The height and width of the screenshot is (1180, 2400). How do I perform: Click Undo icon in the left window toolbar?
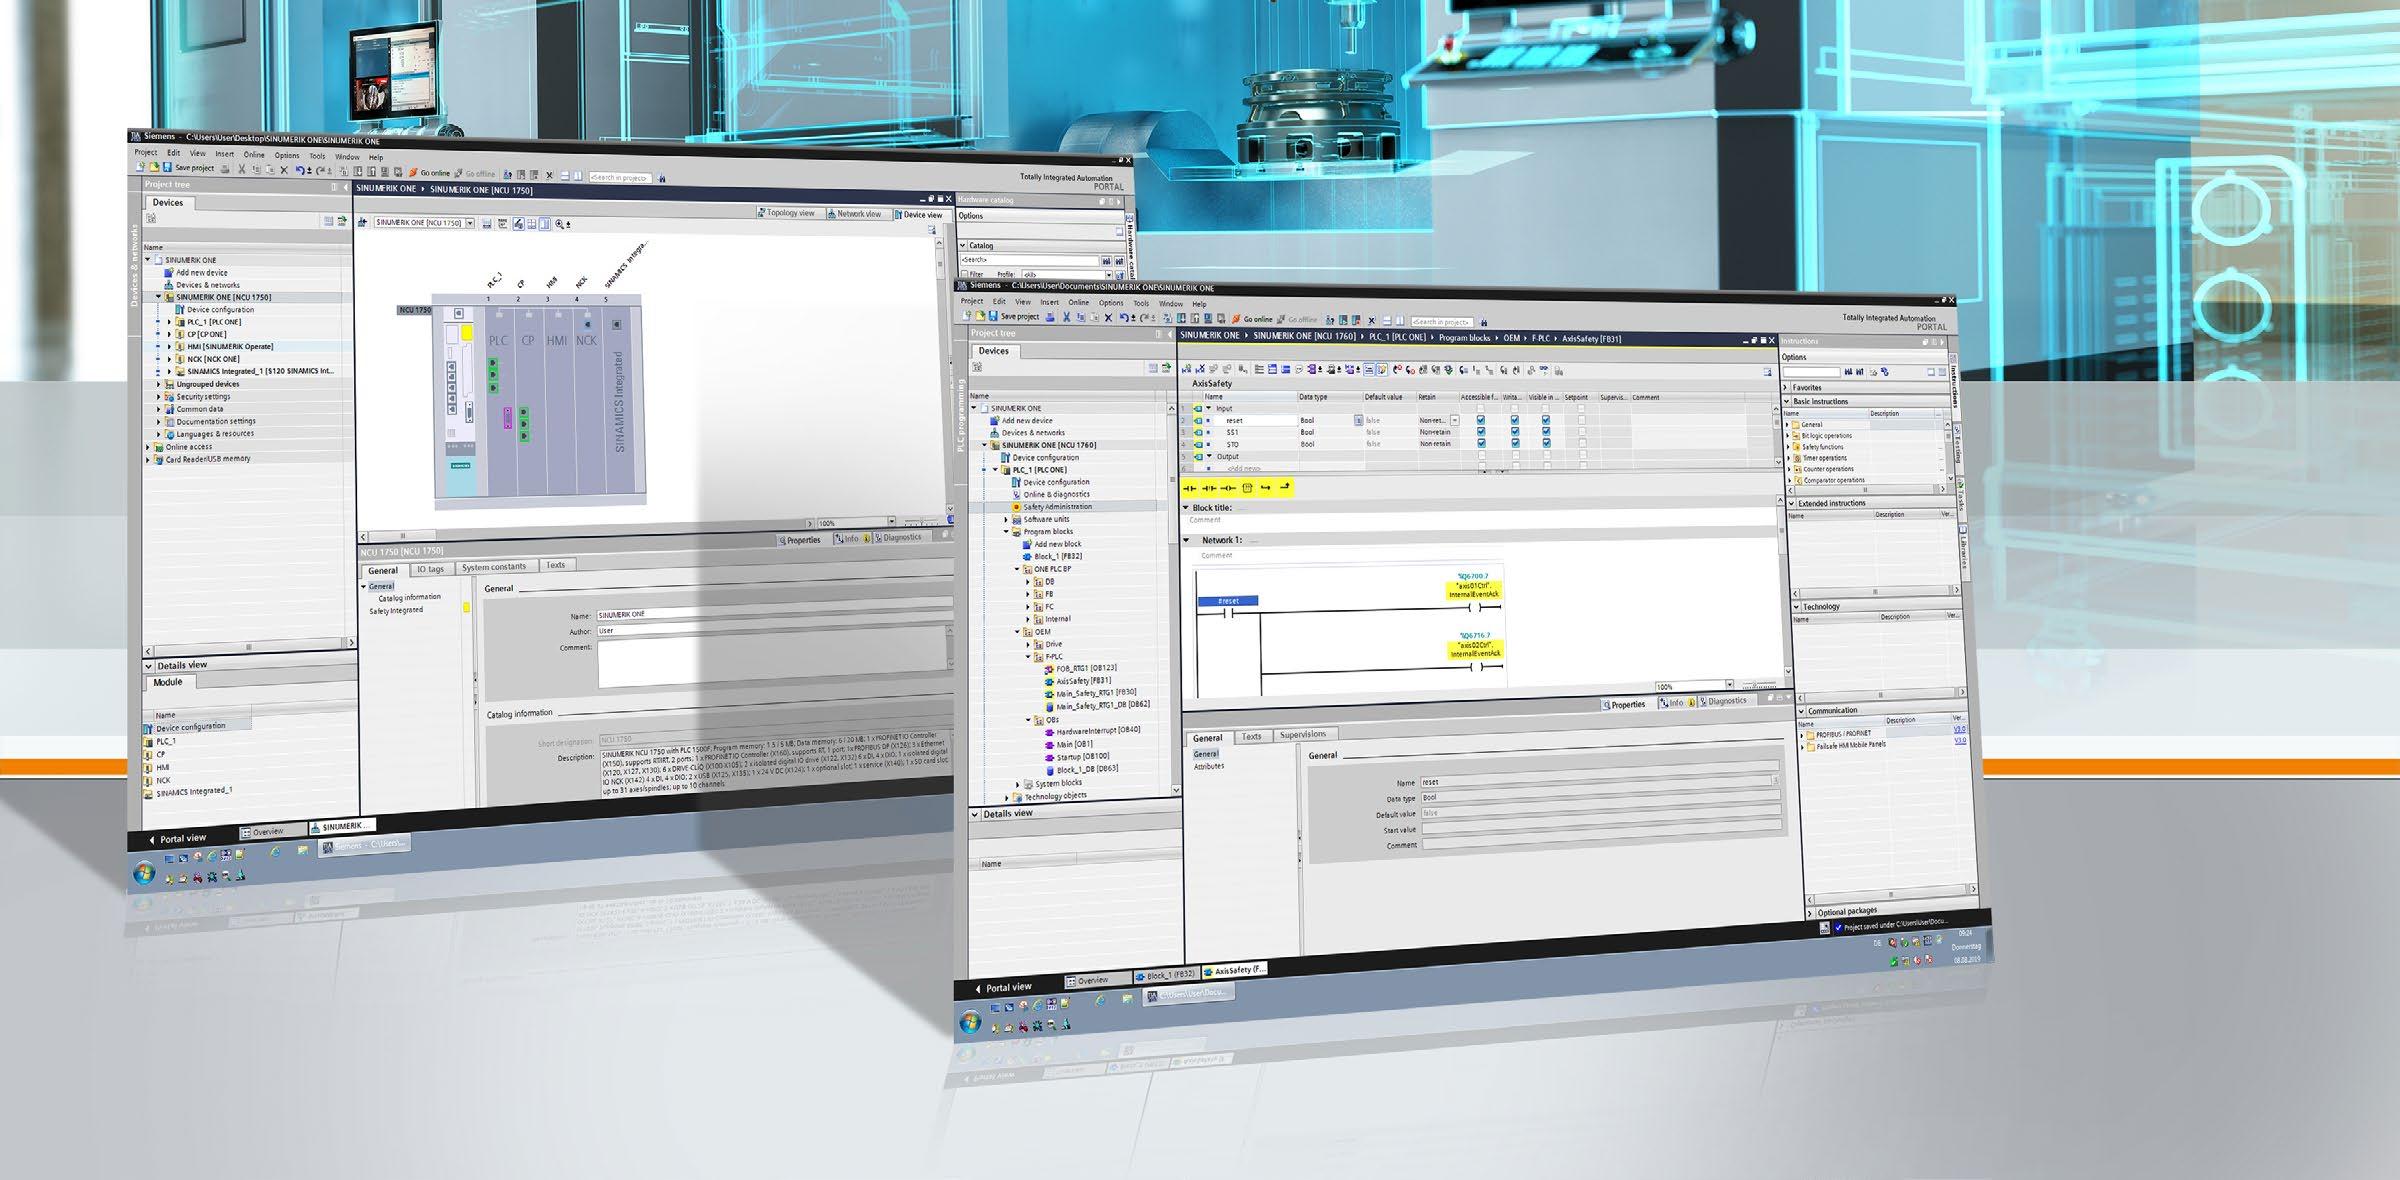coord(299,170)
